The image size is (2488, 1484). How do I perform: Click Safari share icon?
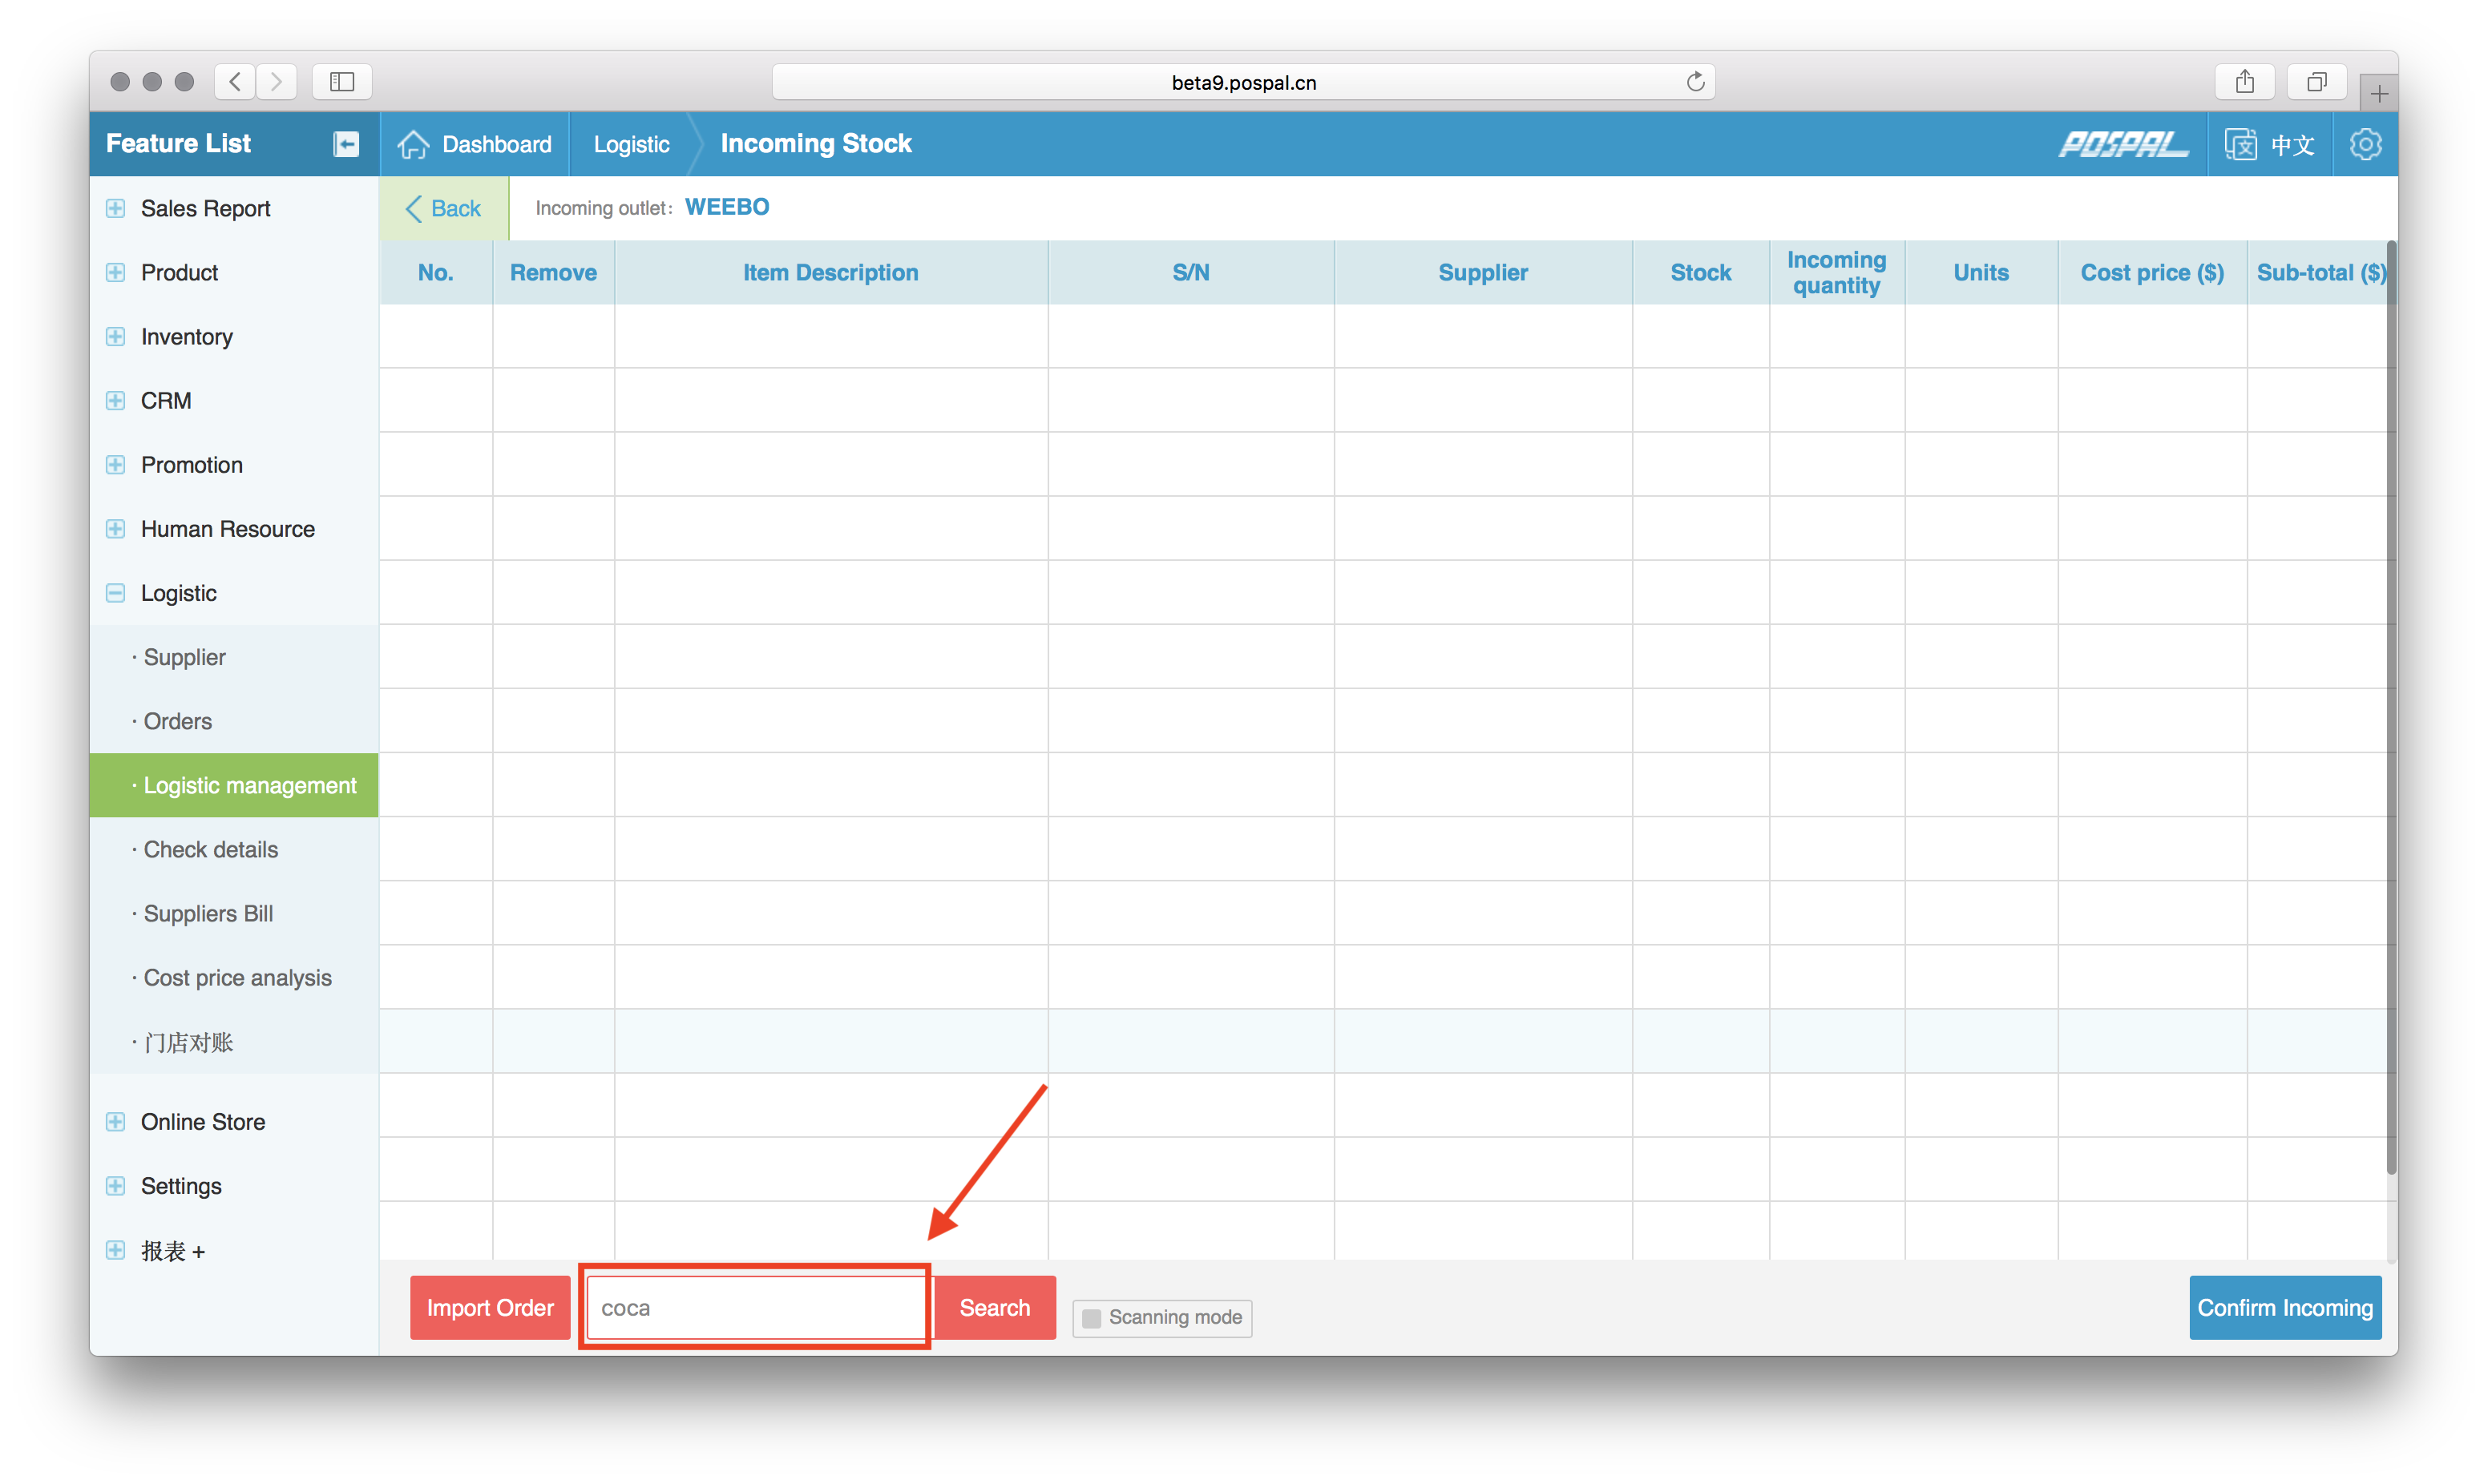pyautogui.click(x=2245, y=82)
